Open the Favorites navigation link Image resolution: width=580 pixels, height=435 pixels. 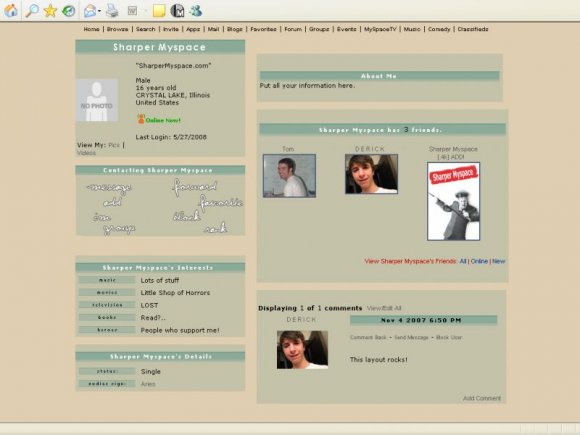263,29
